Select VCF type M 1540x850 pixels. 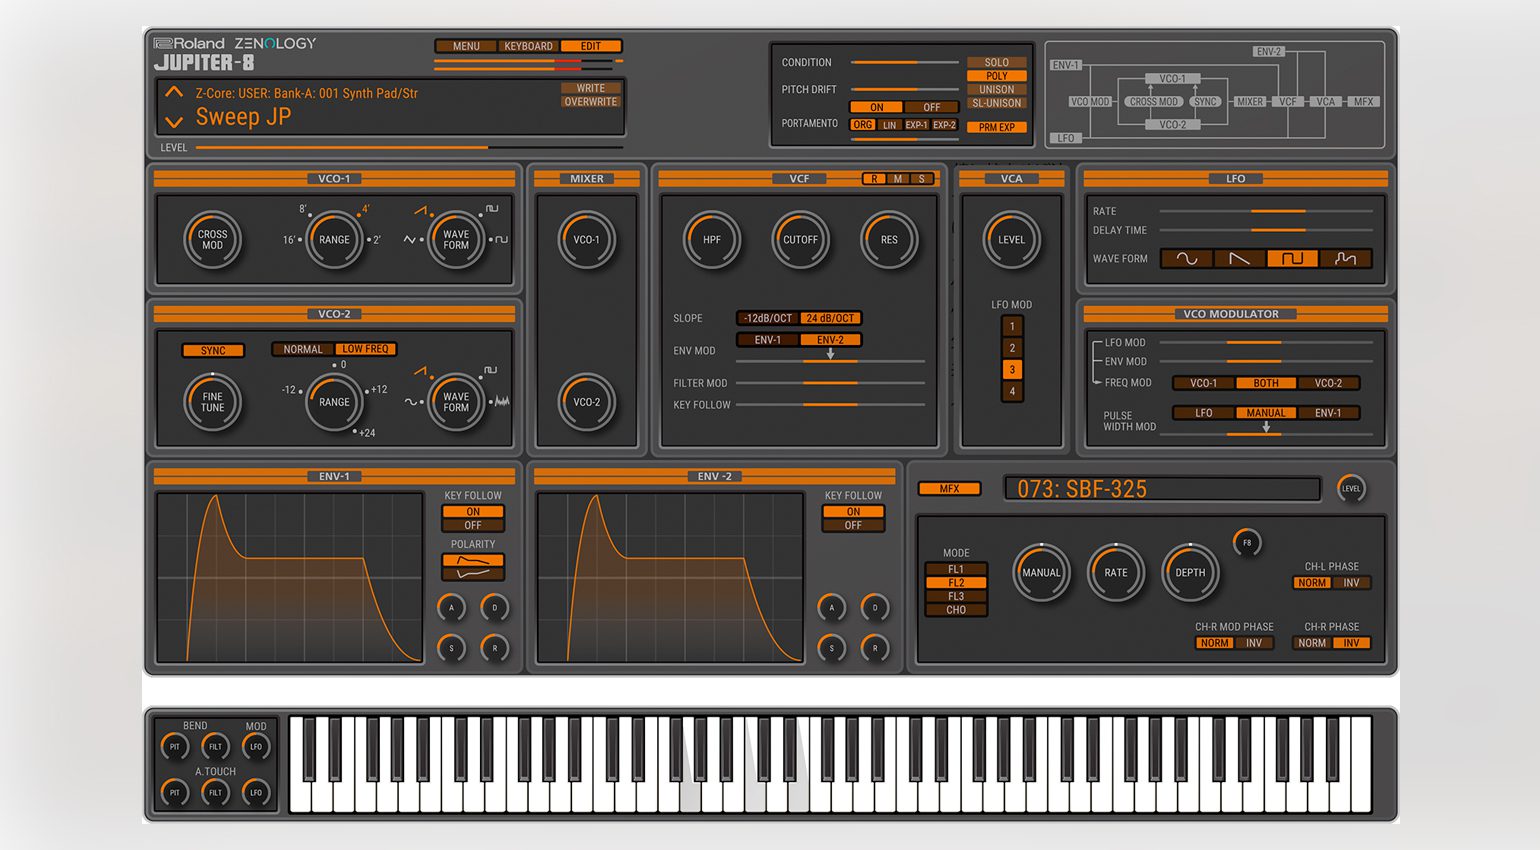[898, 179]
